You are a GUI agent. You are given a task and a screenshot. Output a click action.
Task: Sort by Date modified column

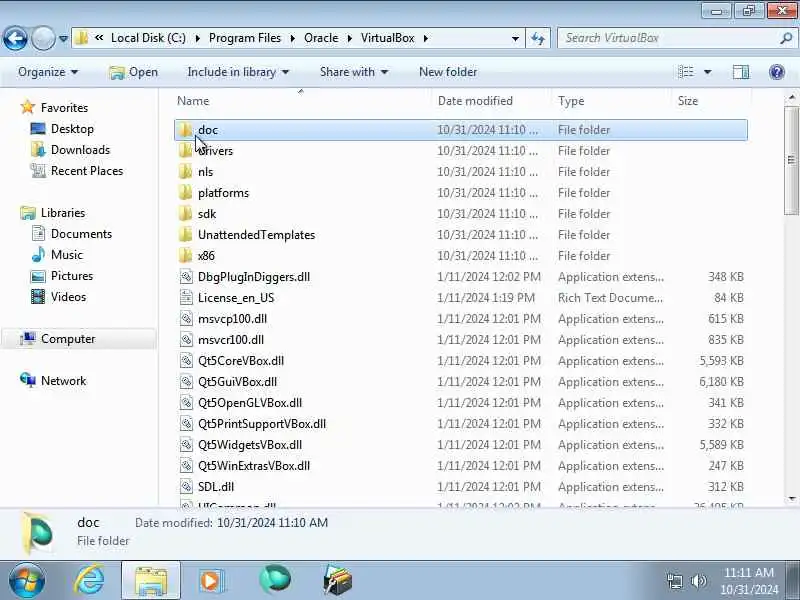tap(492, 101)
